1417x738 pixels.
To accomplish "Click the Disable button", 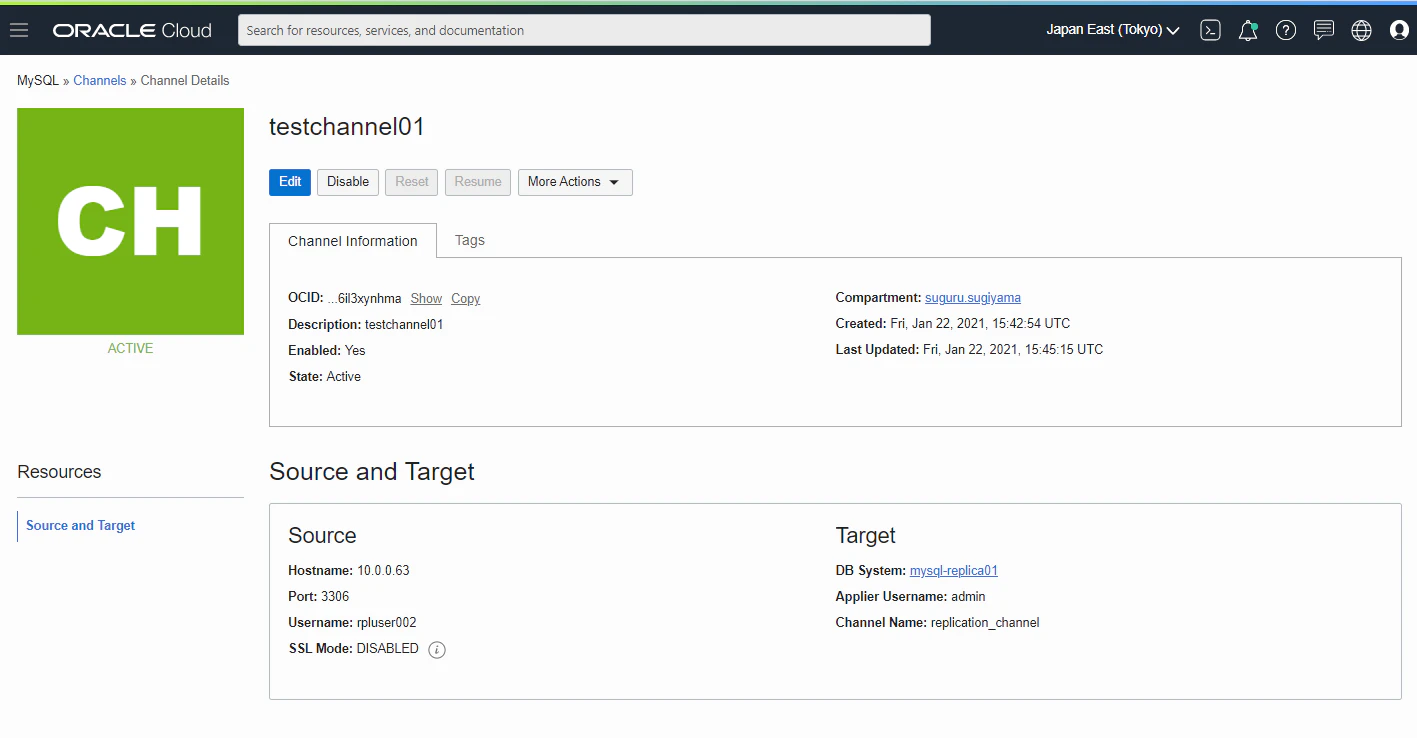I will (x=348, y=182).
